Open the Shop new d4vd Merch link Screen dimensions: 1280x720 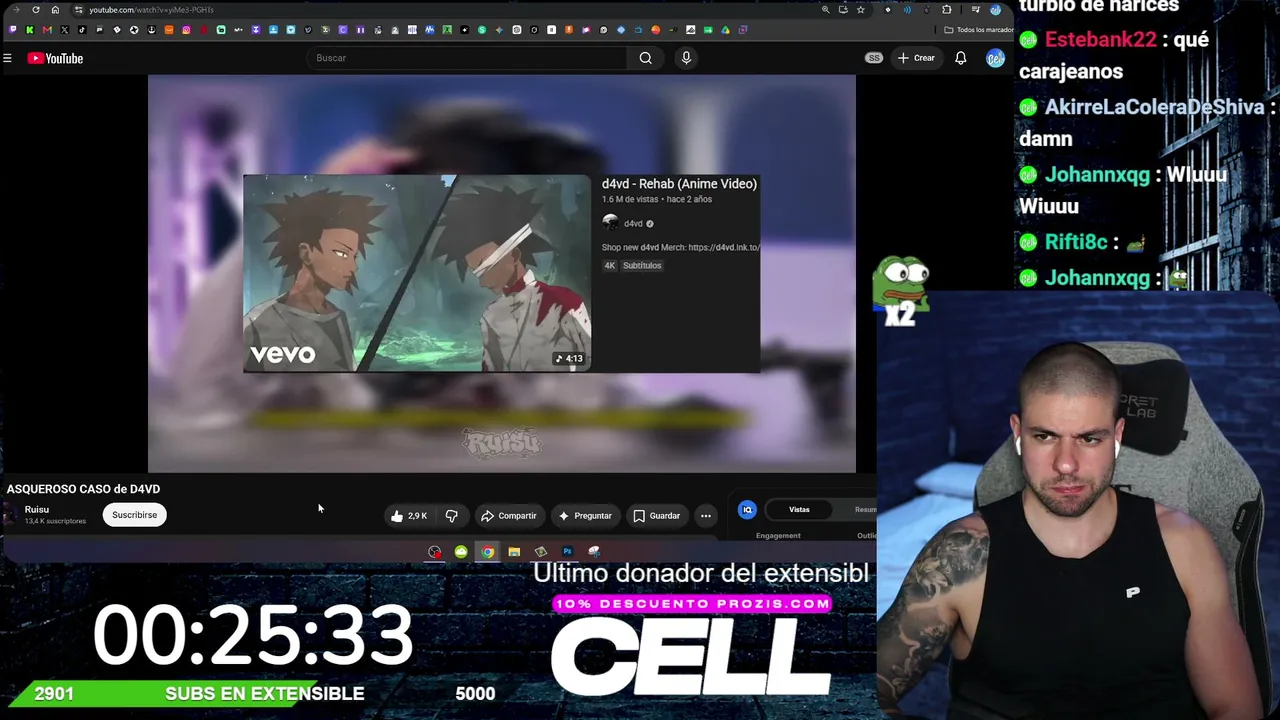tap(680, 247)
